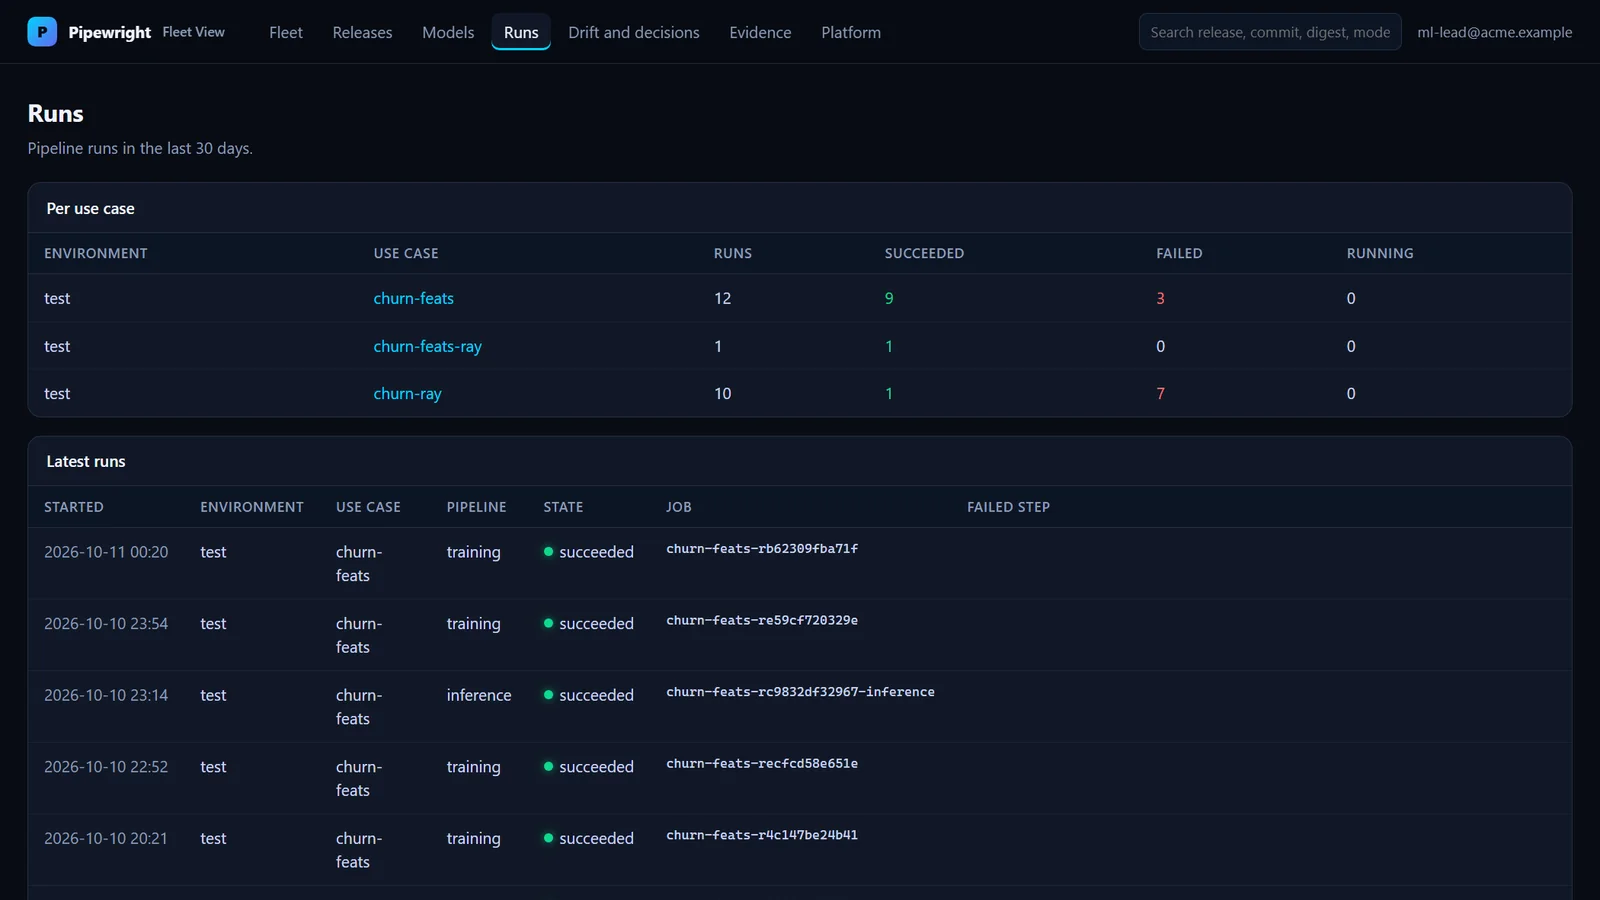Select job churn-feats-recfcd58e651e
The height and width of the screenshot is (900, 1600).
[x=762, y=764]
